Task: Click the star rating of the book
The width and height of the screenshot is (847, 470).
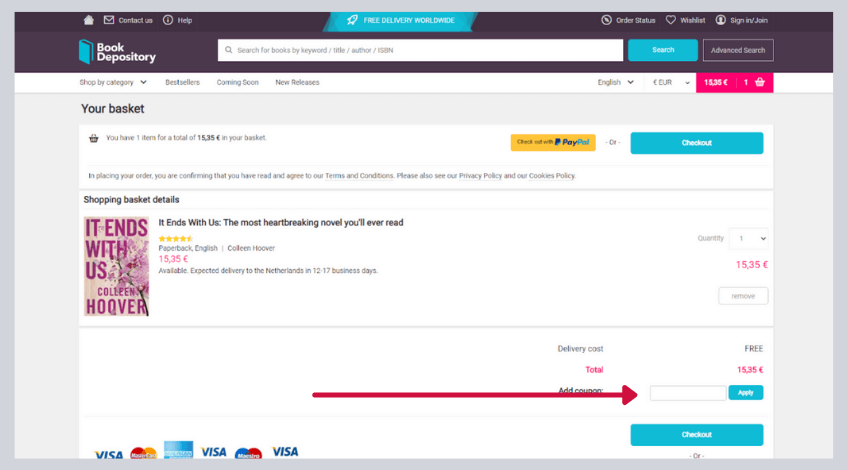Action: pyautogui.click(x=175, y=238)
